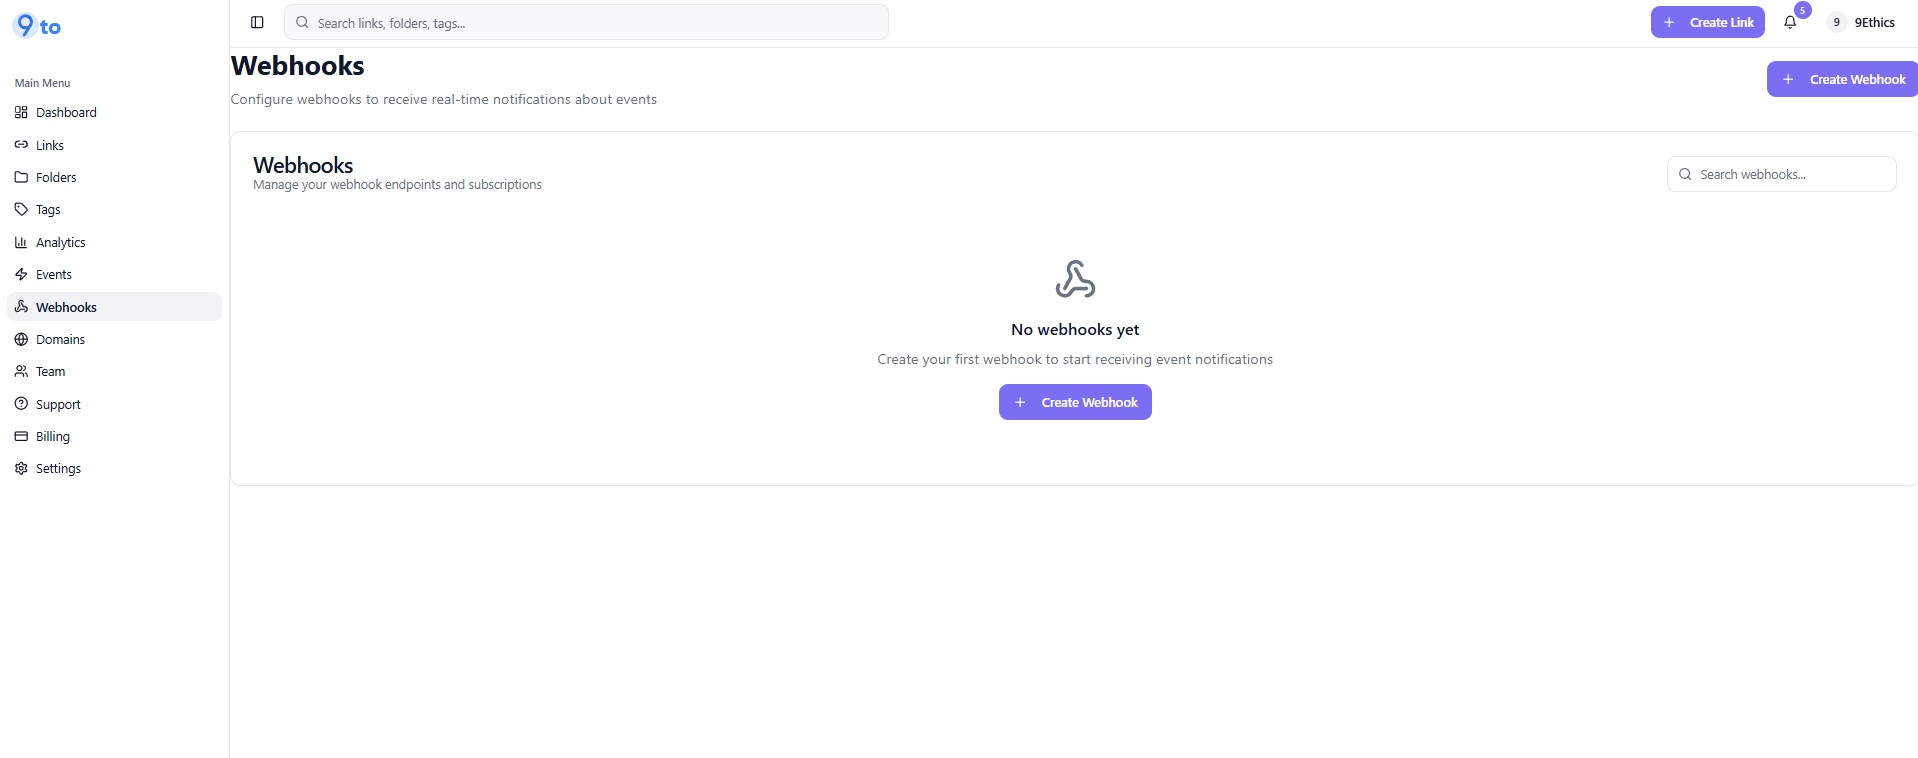Click the Settings gear icon
This screenshot has height=758, width=1918.
pos(21,468)
